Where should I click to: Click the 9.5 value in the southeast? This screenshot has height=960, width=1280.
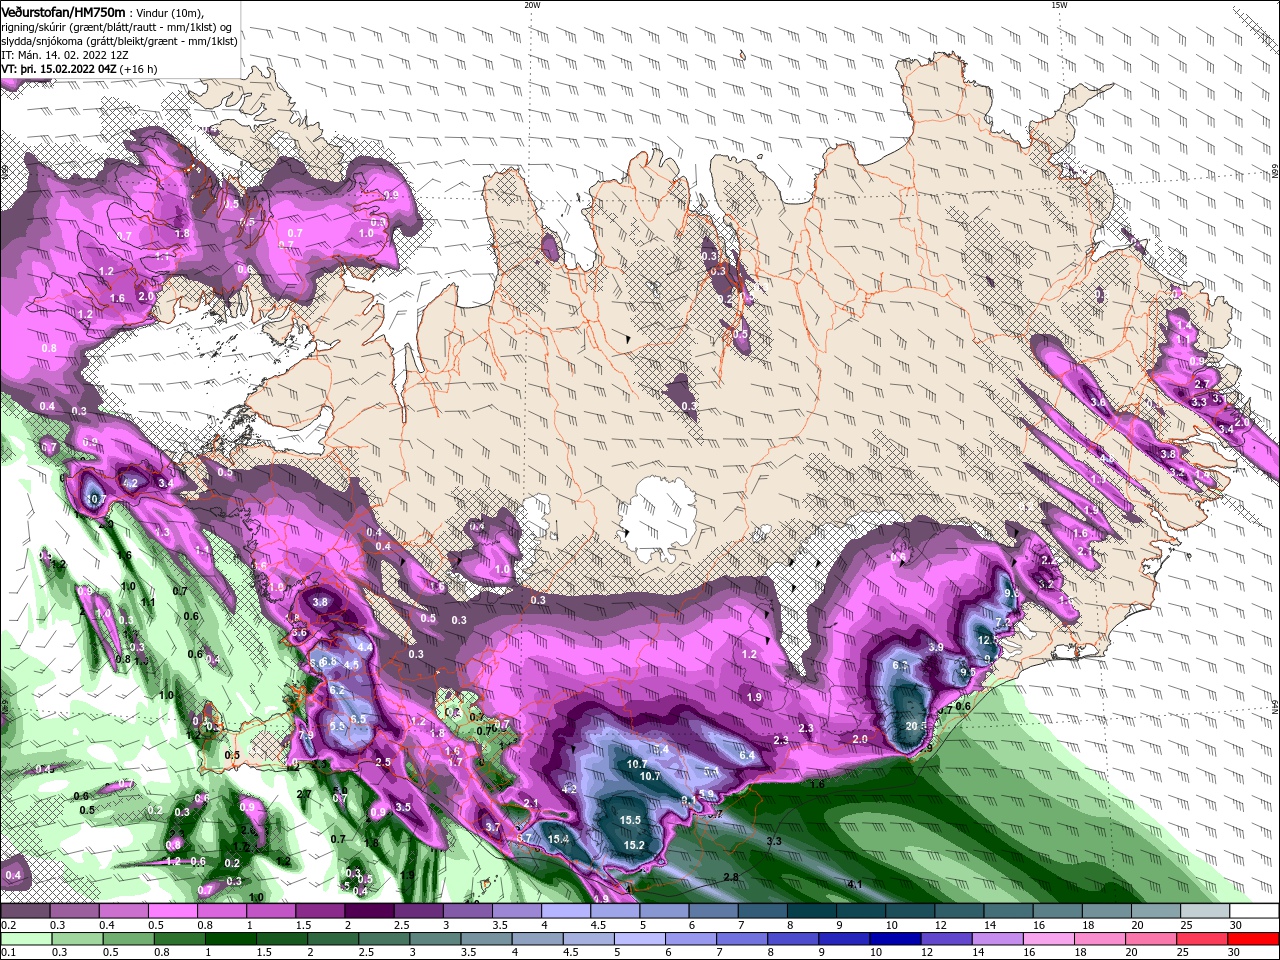coord(967,673)
